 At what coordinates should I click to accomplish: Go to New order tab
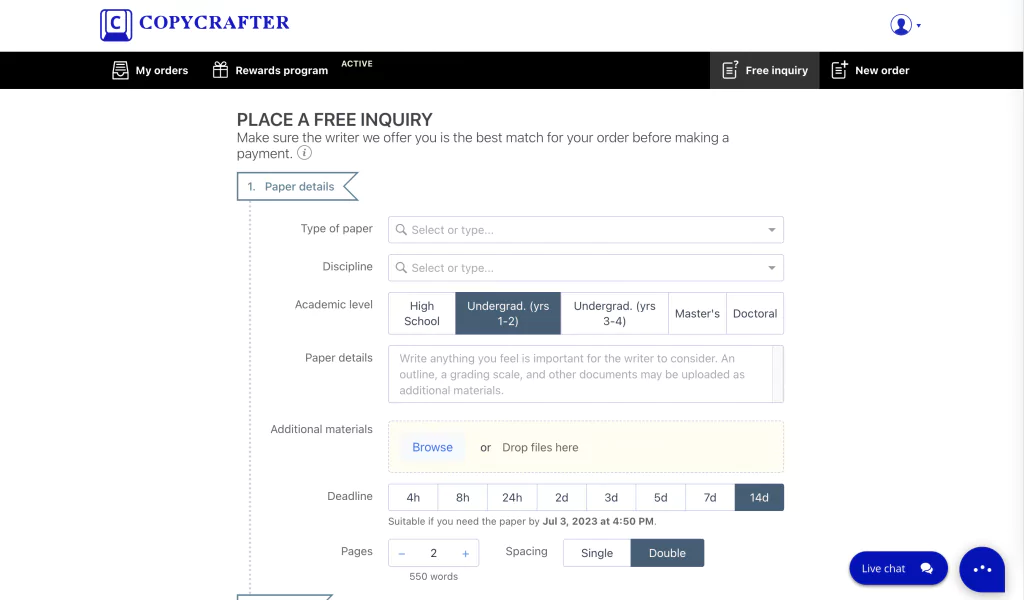tap(870, 71)
